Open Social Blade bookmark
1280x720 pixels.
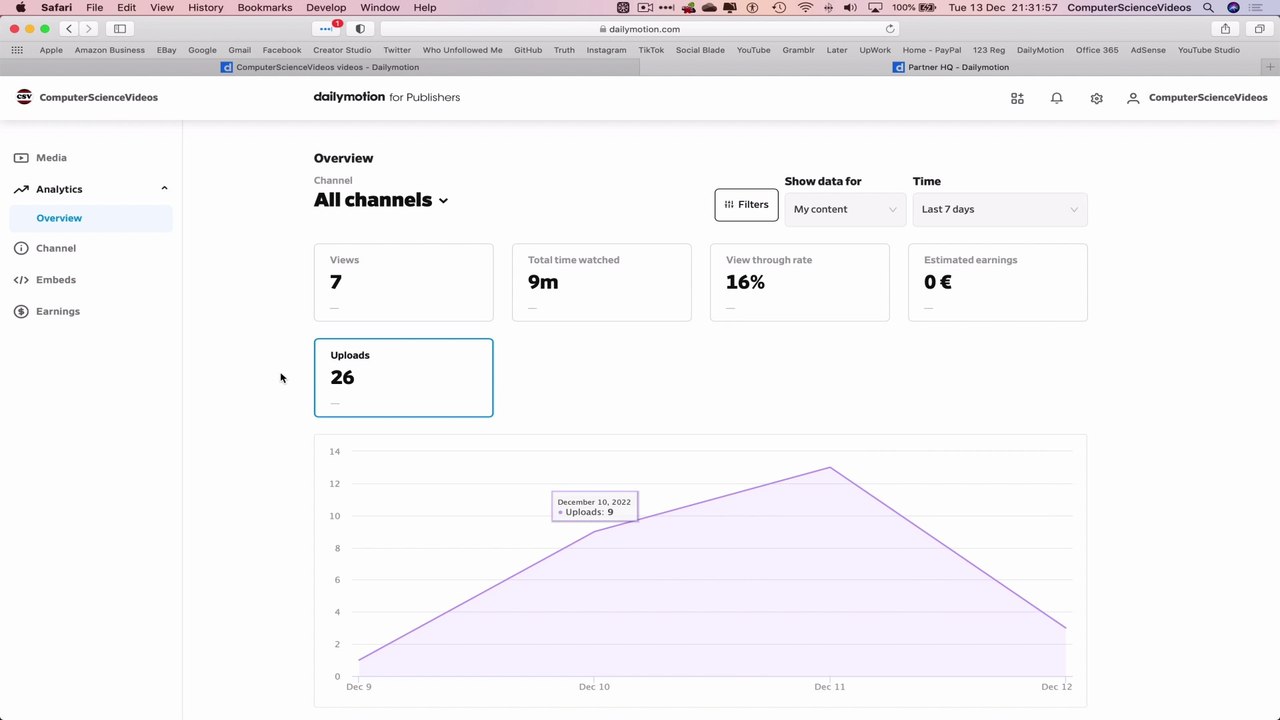[700, 50]
